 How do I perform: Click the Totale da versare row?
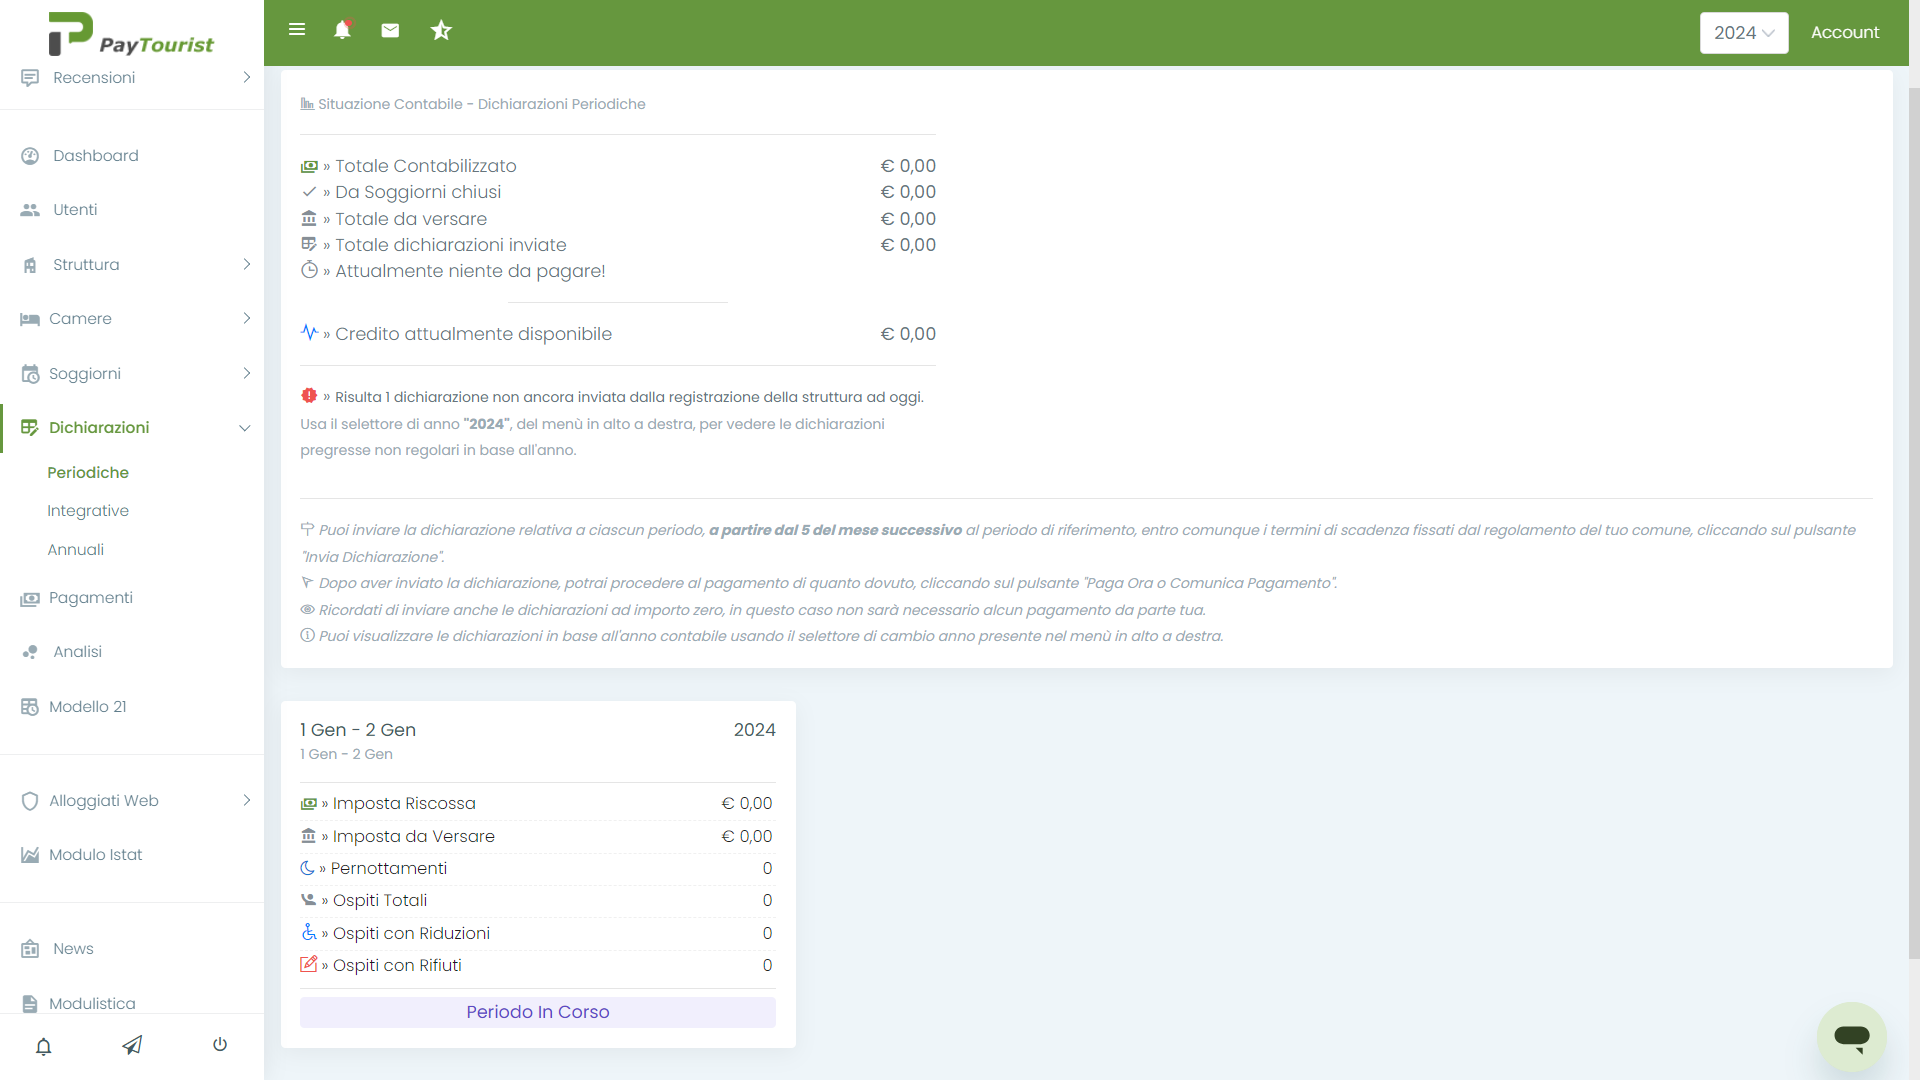pos(618,219)
